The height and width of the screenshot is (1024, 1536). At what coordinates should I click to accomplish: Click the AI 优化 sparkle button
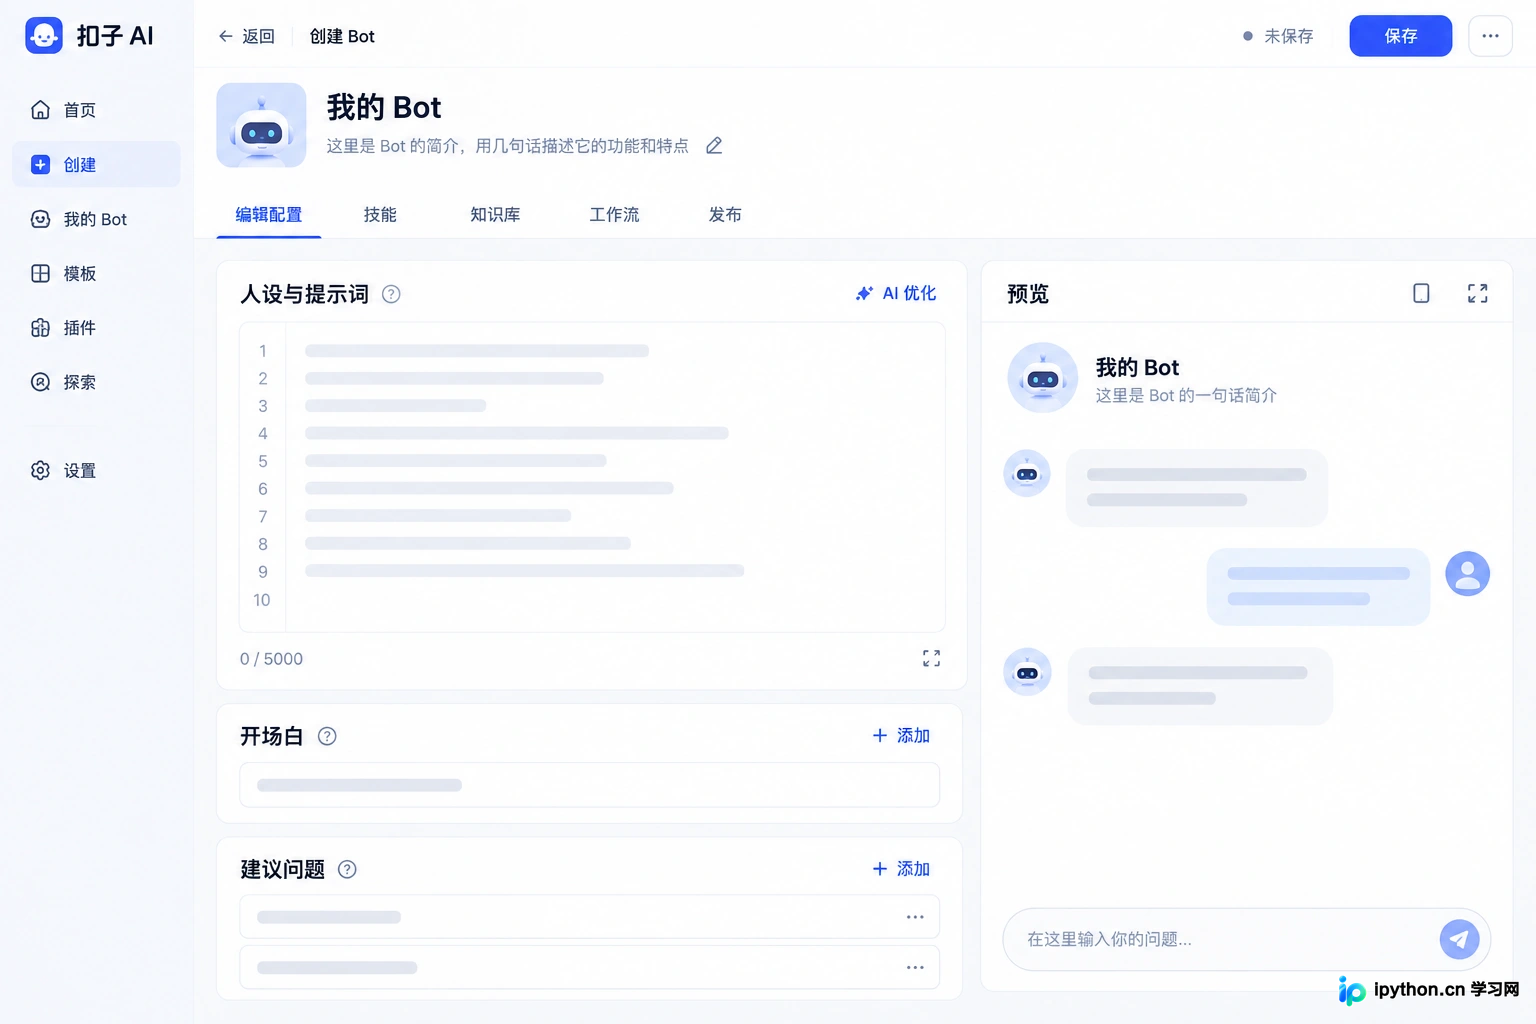pos(896,293)
